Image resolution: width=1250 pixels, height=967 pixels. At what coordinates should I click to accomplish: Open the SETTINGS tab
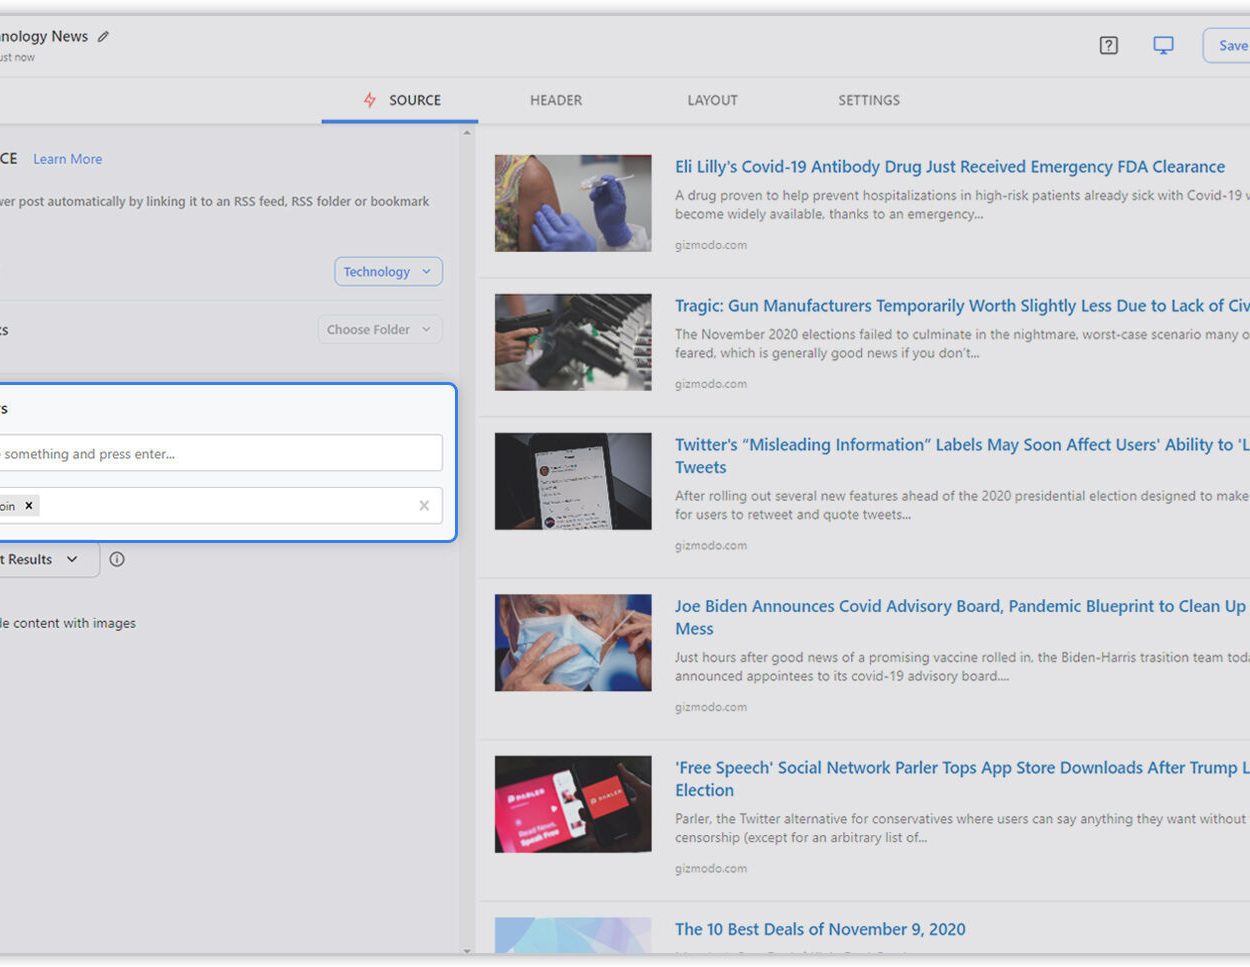coord(868,100)
